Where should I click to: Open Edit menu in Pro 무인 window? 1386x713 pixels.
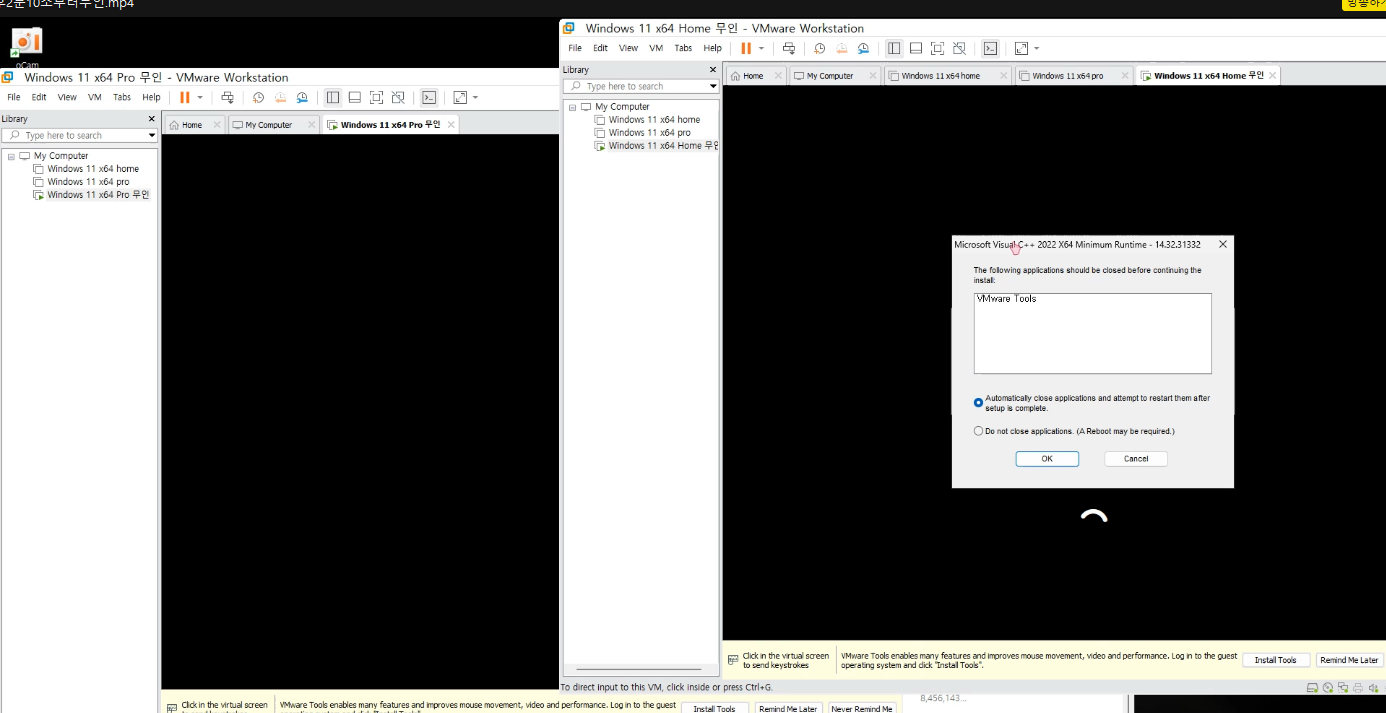coord(39,97)
